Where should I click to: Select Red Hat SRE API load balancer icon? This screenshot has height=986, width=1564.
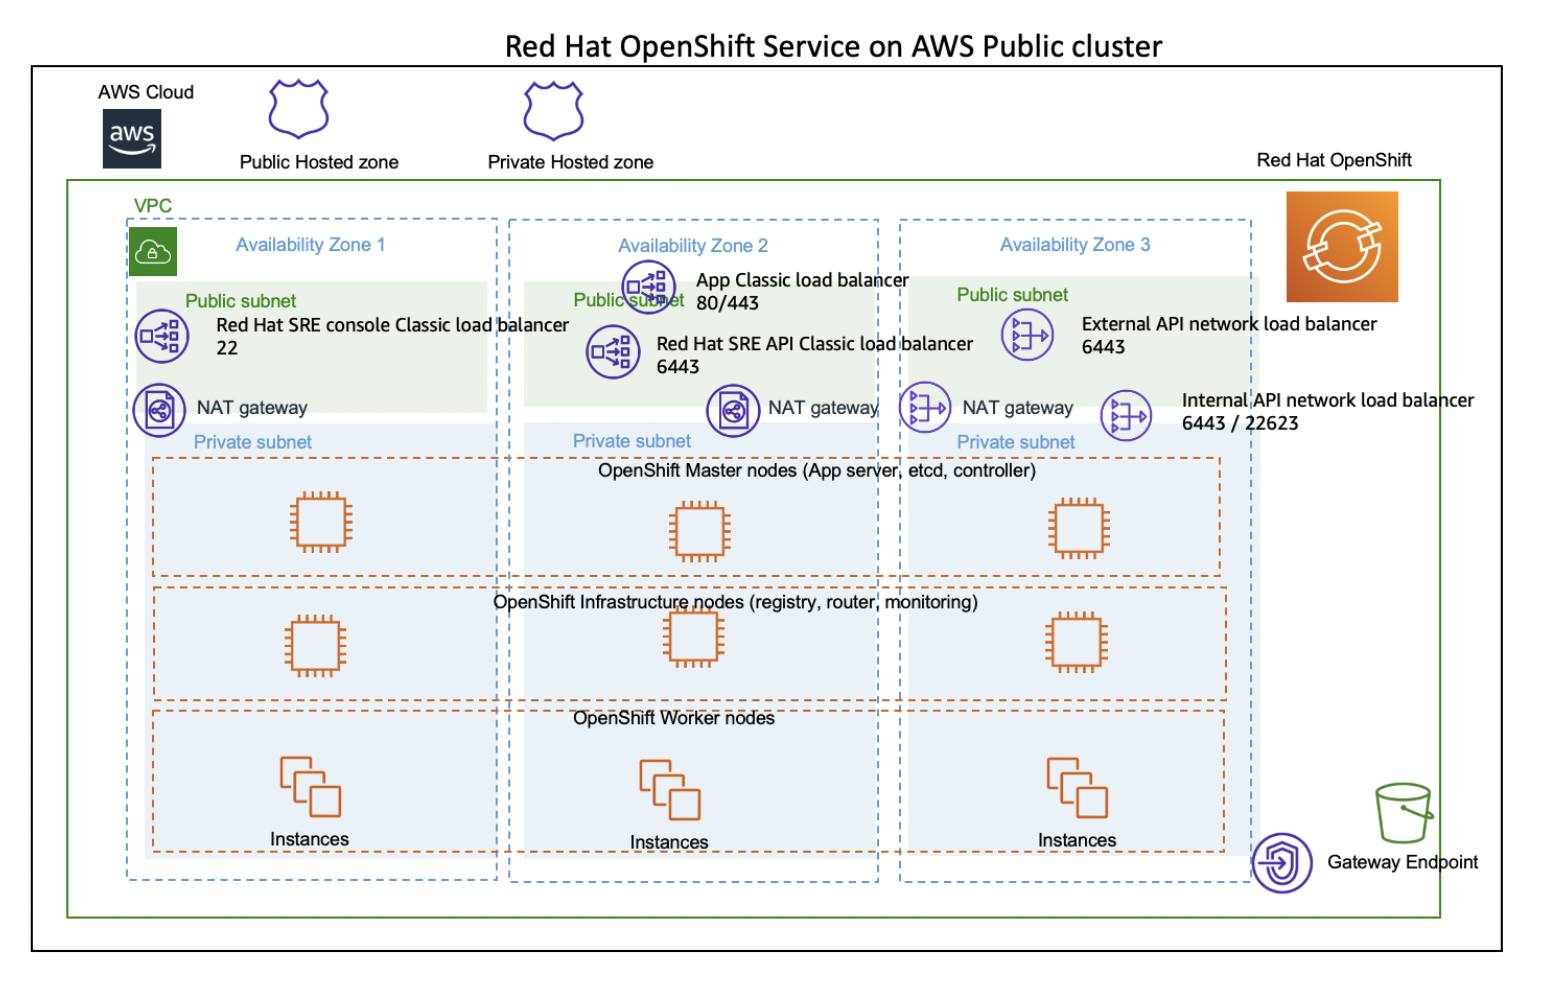pos(613,352)
